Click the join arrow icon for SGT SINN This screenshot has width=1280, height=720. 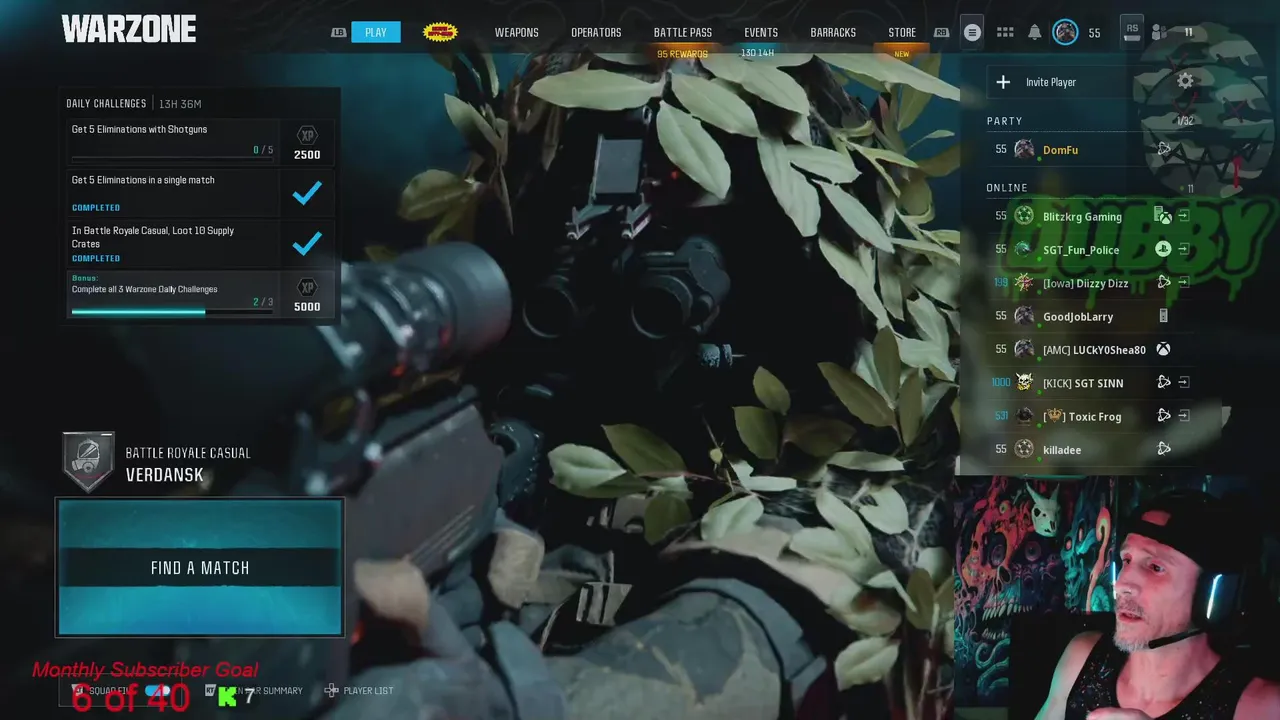click(x=1184, y=382)
